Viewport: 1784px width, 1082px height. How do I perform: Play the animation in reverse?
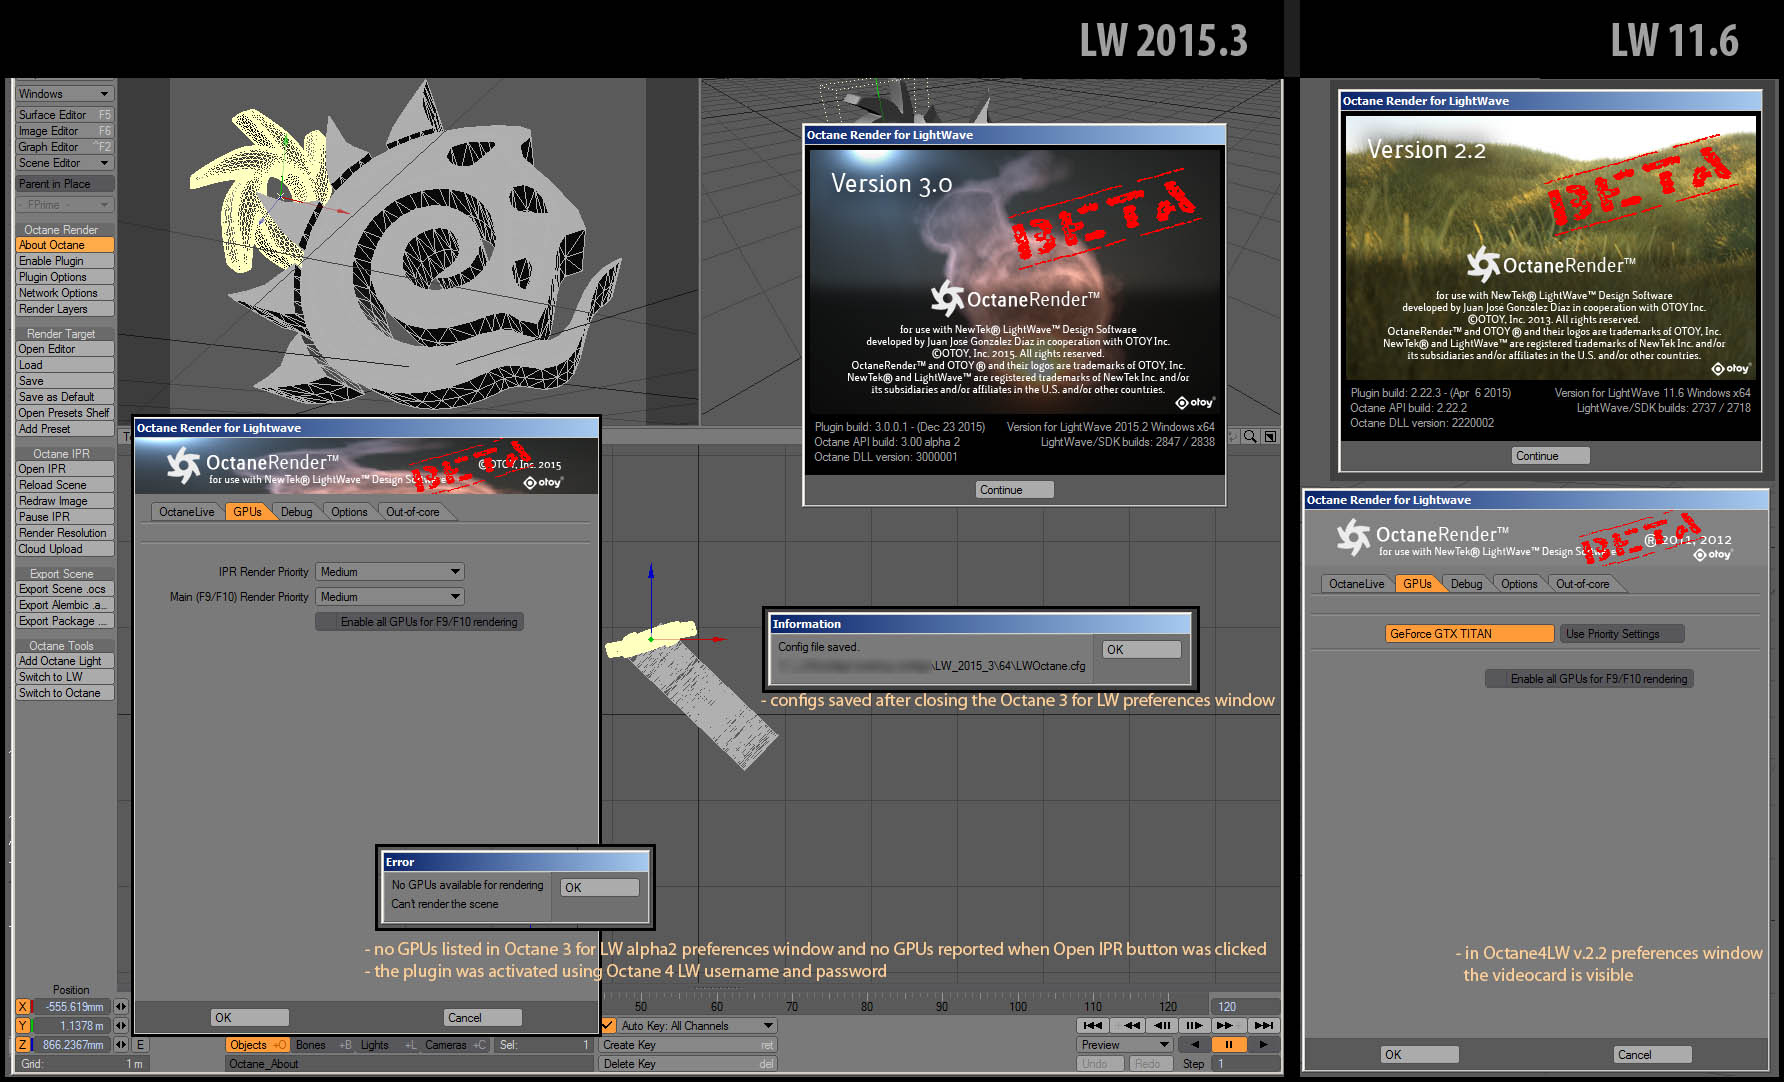click(x=1194, y=1044)
